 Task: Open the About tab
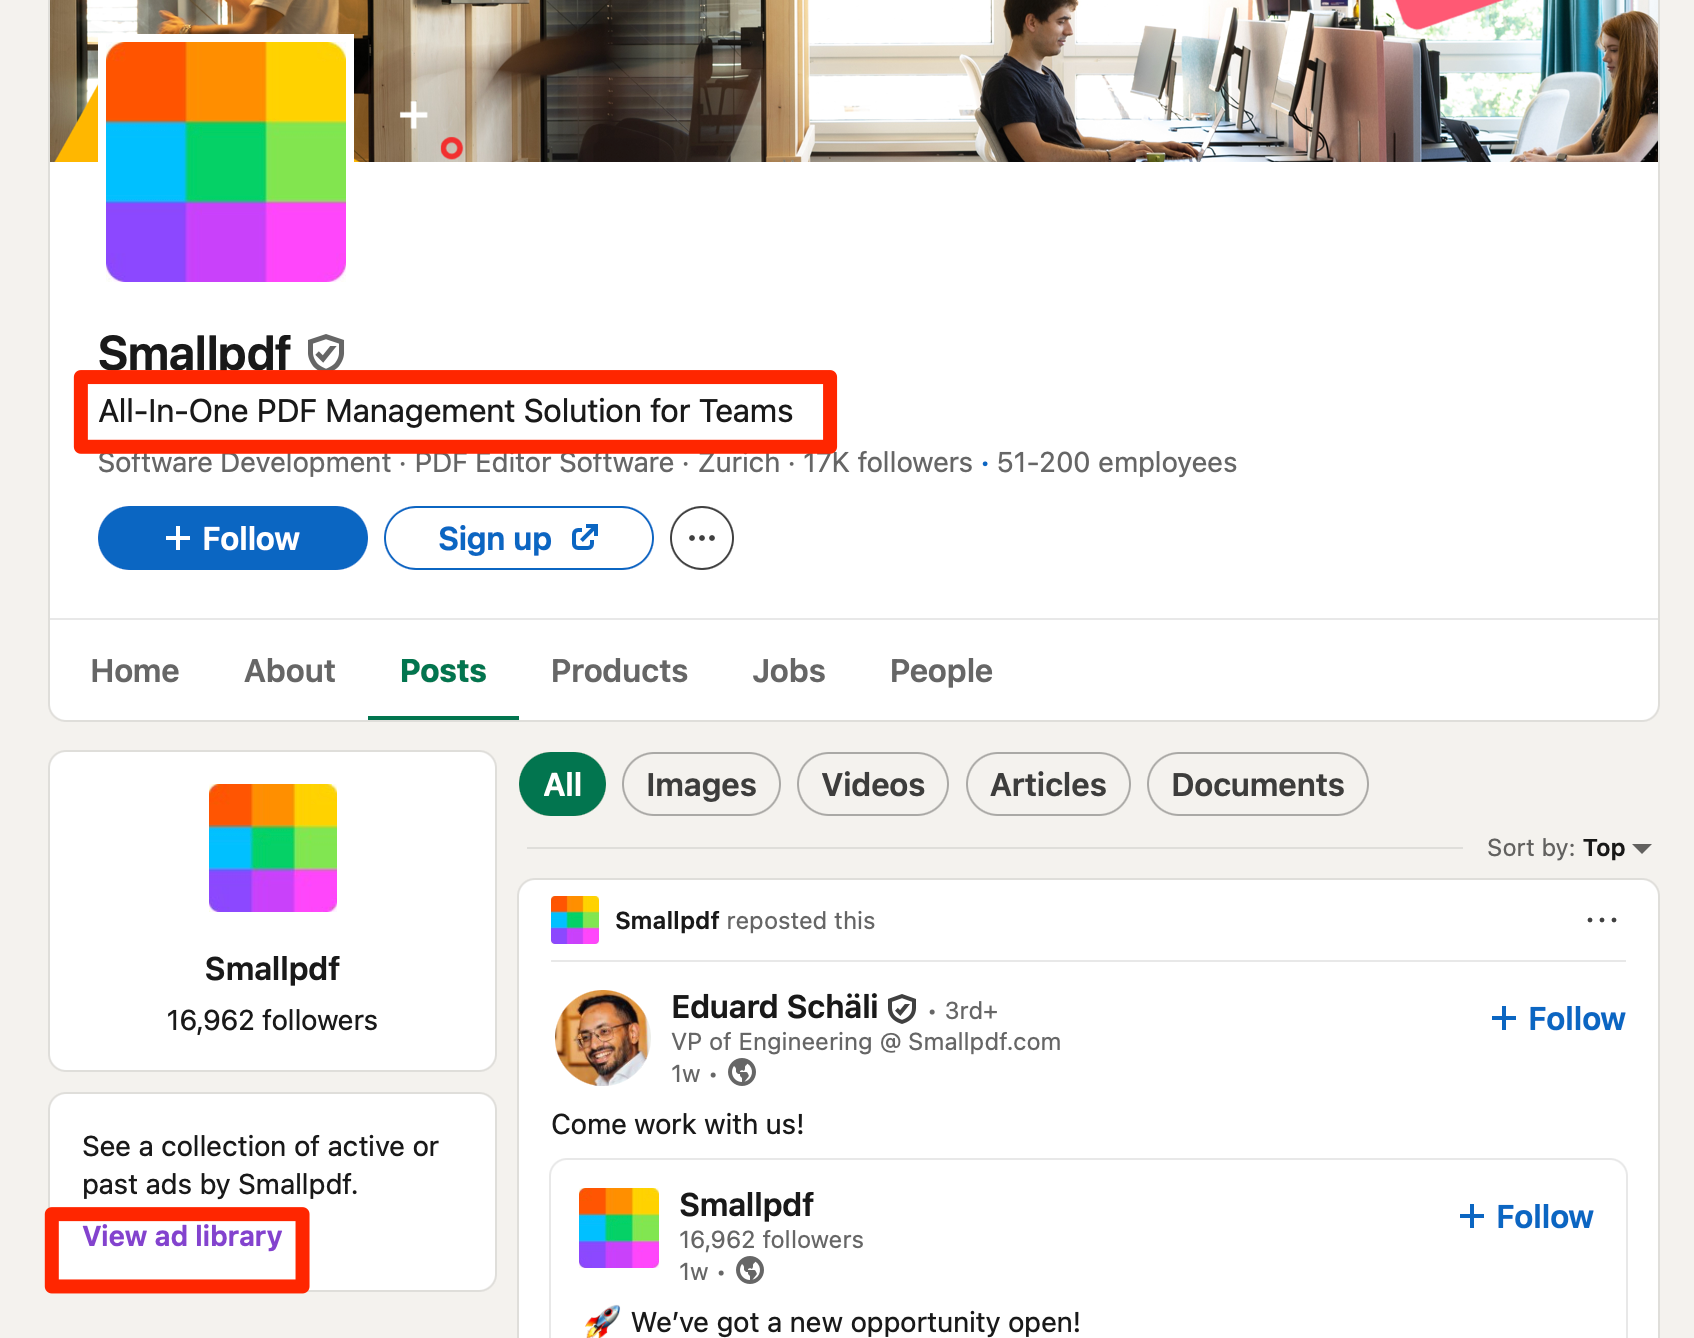290,670
